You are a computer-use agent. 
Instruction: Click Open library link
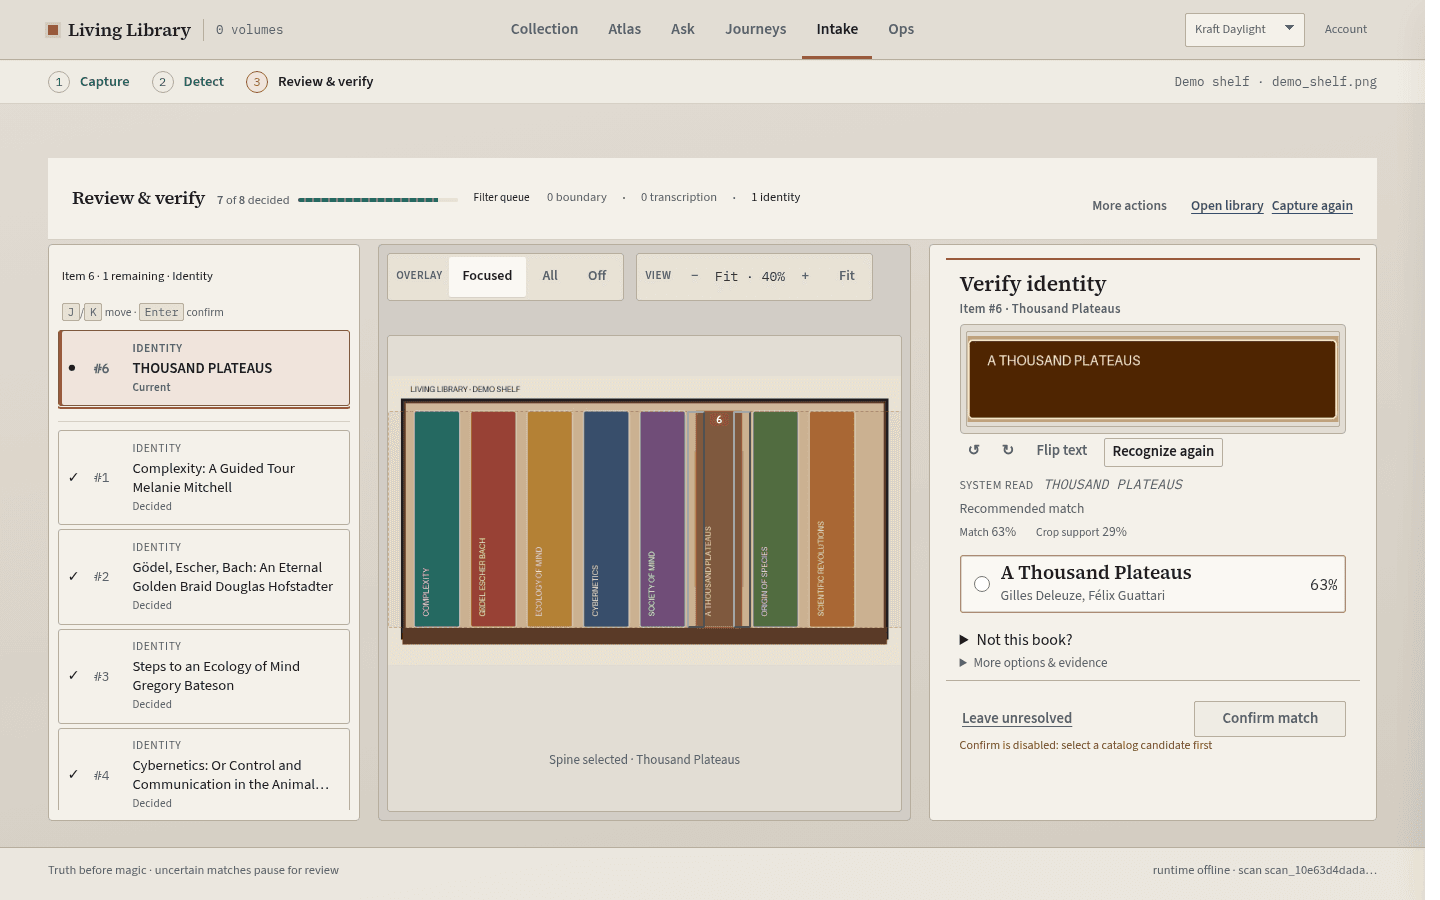pyautogui.click(x=1227, y=206)
